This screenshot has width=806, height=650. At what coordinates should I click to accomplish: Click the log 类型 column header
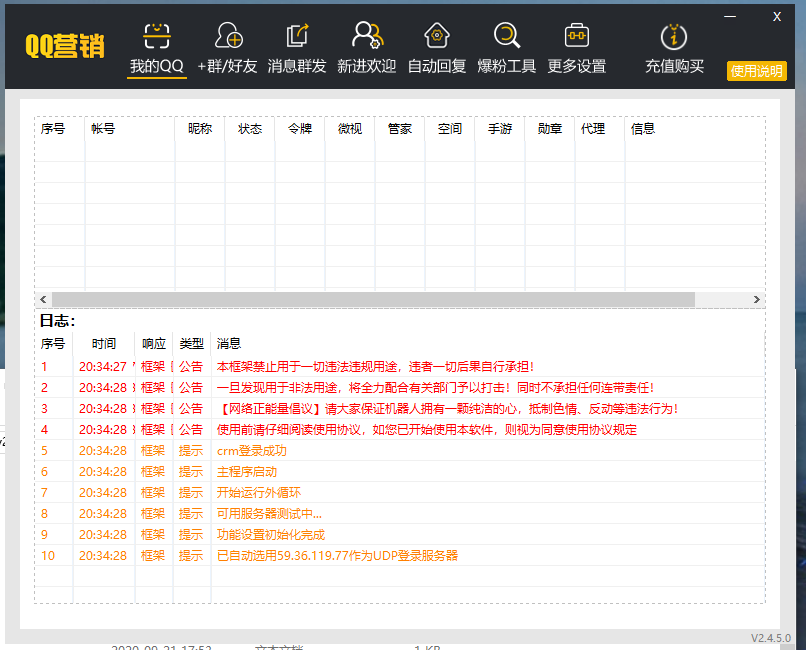[191, 343]
